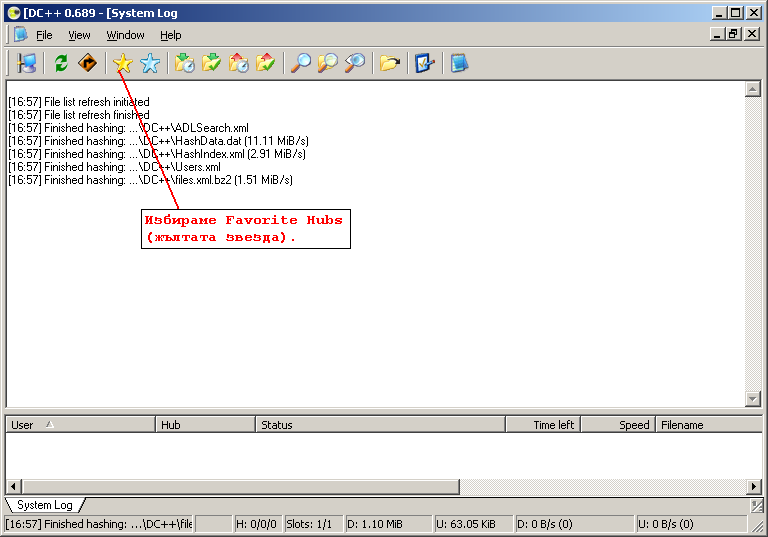This screenshot has height=537, width=768.
Task: Close the inner System Log child window
Action: (x=752, y=34)
